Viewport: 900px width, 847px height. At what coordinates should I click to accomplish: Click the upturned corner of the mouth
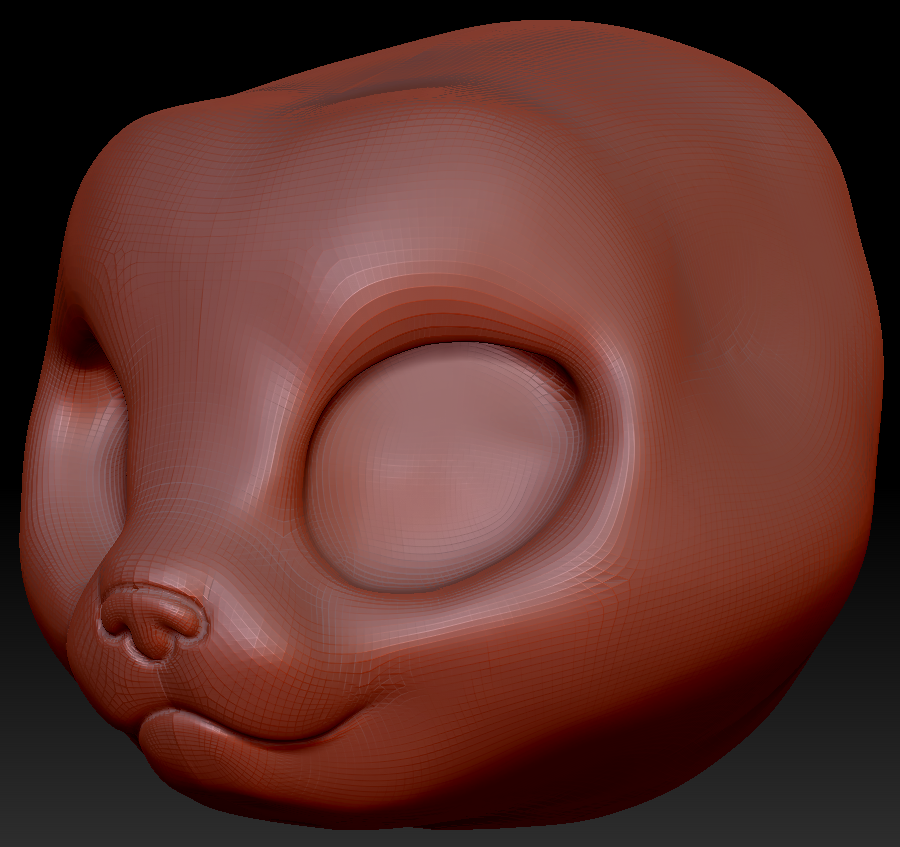point(385,690)
